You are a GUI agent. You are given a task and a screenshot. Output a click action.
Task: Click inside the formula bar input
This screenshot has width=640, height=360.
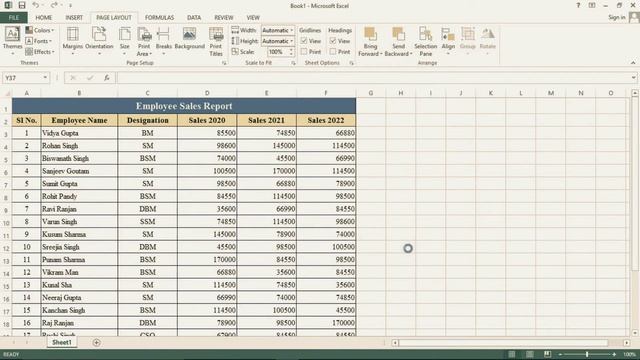(373, 78)
